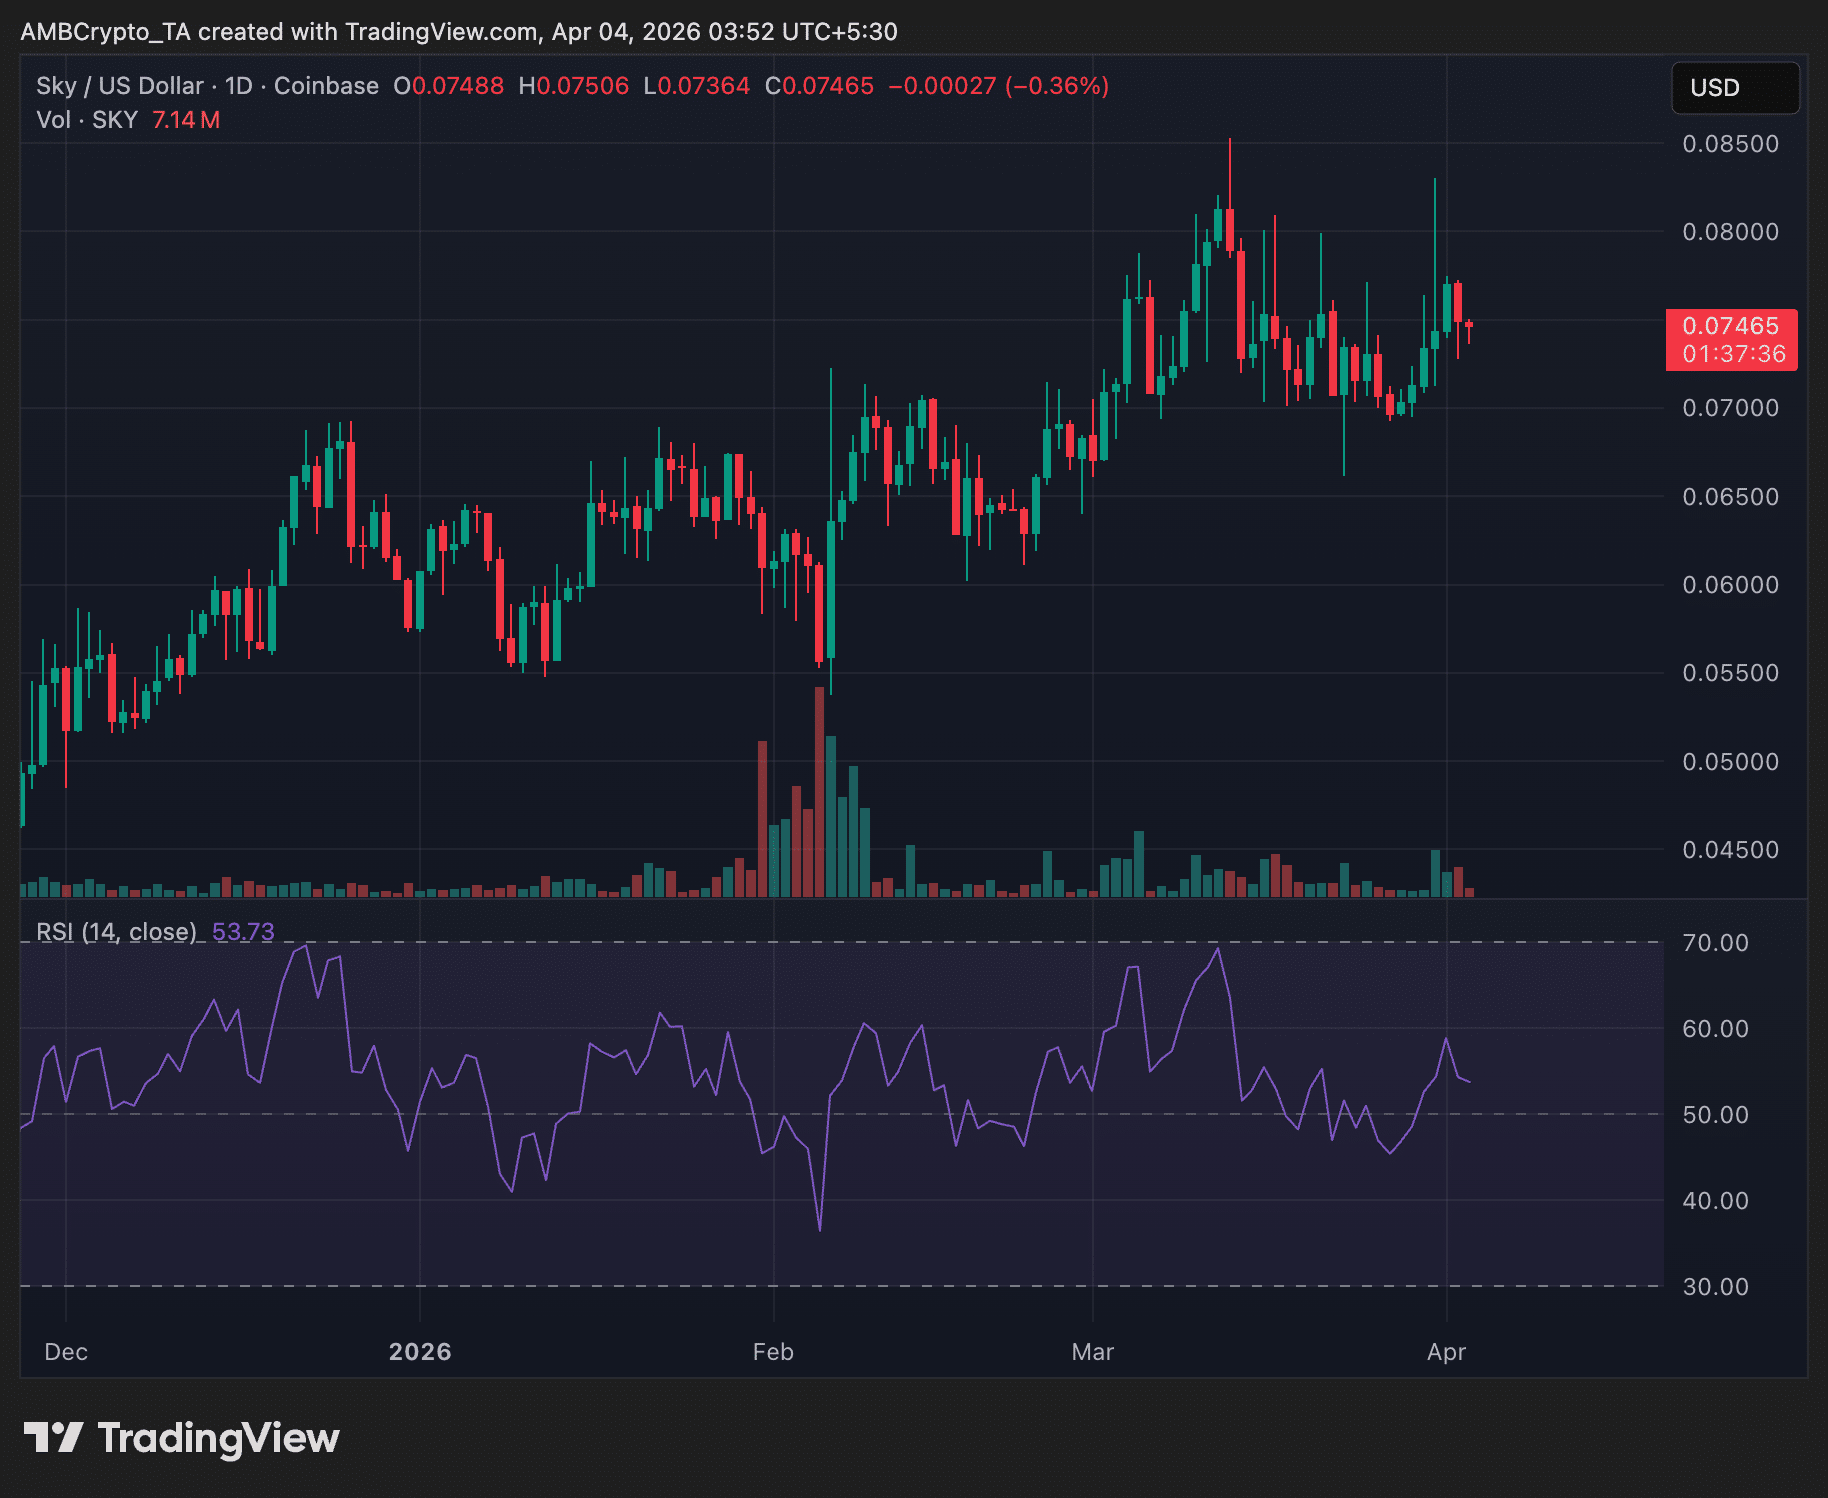
Task: Select the RSI (14, close) indicator label
Action: point(116,932)
